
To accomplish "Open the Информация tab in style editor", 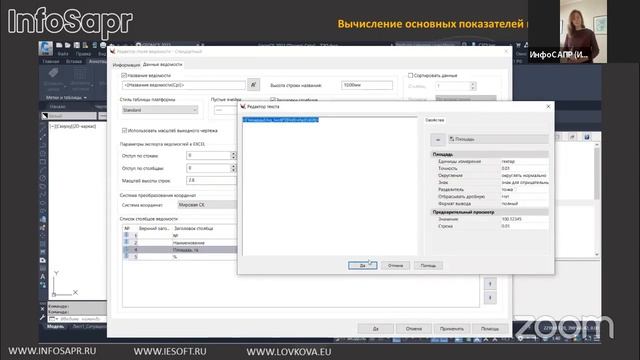I will click(x=126, y=65).
